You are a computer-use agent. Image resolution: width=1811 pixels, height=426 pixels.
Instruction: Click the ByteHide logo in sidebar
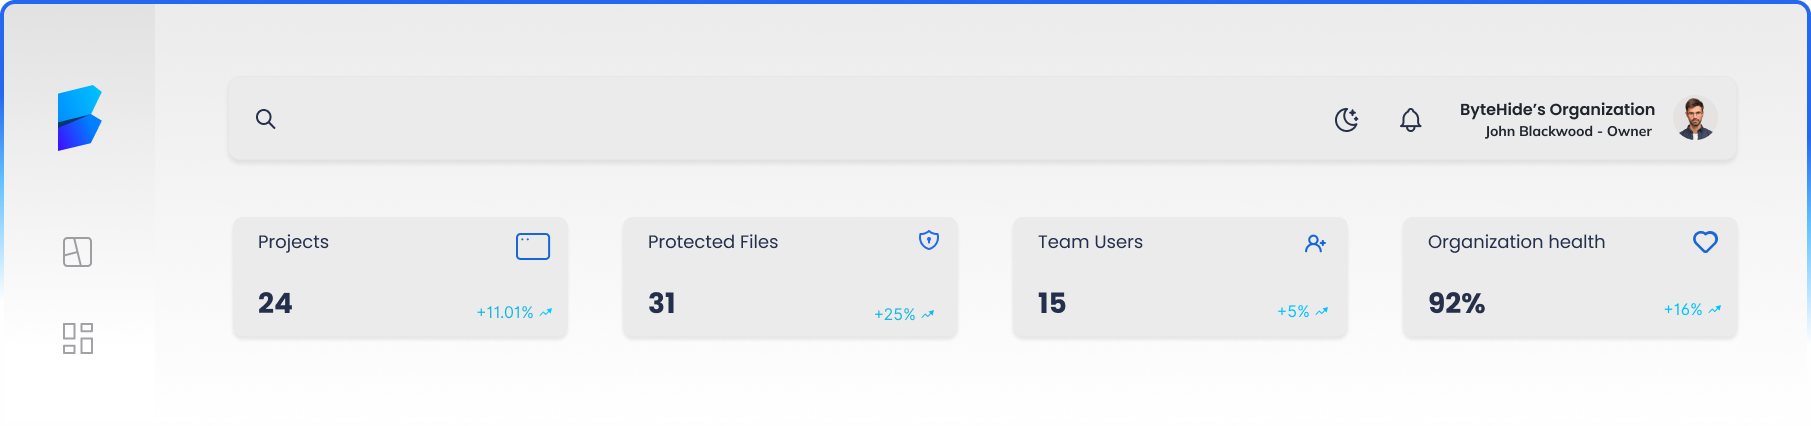pyautogui.click(x=79, y=118)
